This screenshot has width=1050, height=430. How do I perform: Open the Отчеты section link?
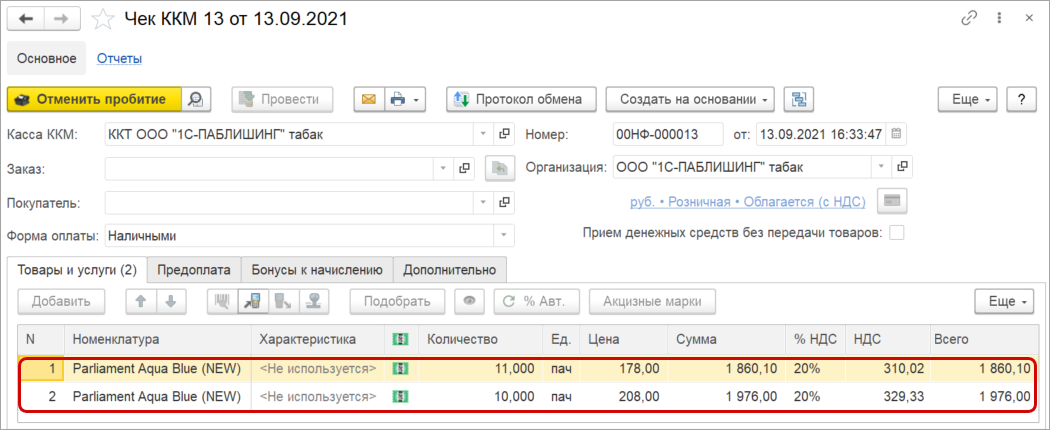pos(119,58)
